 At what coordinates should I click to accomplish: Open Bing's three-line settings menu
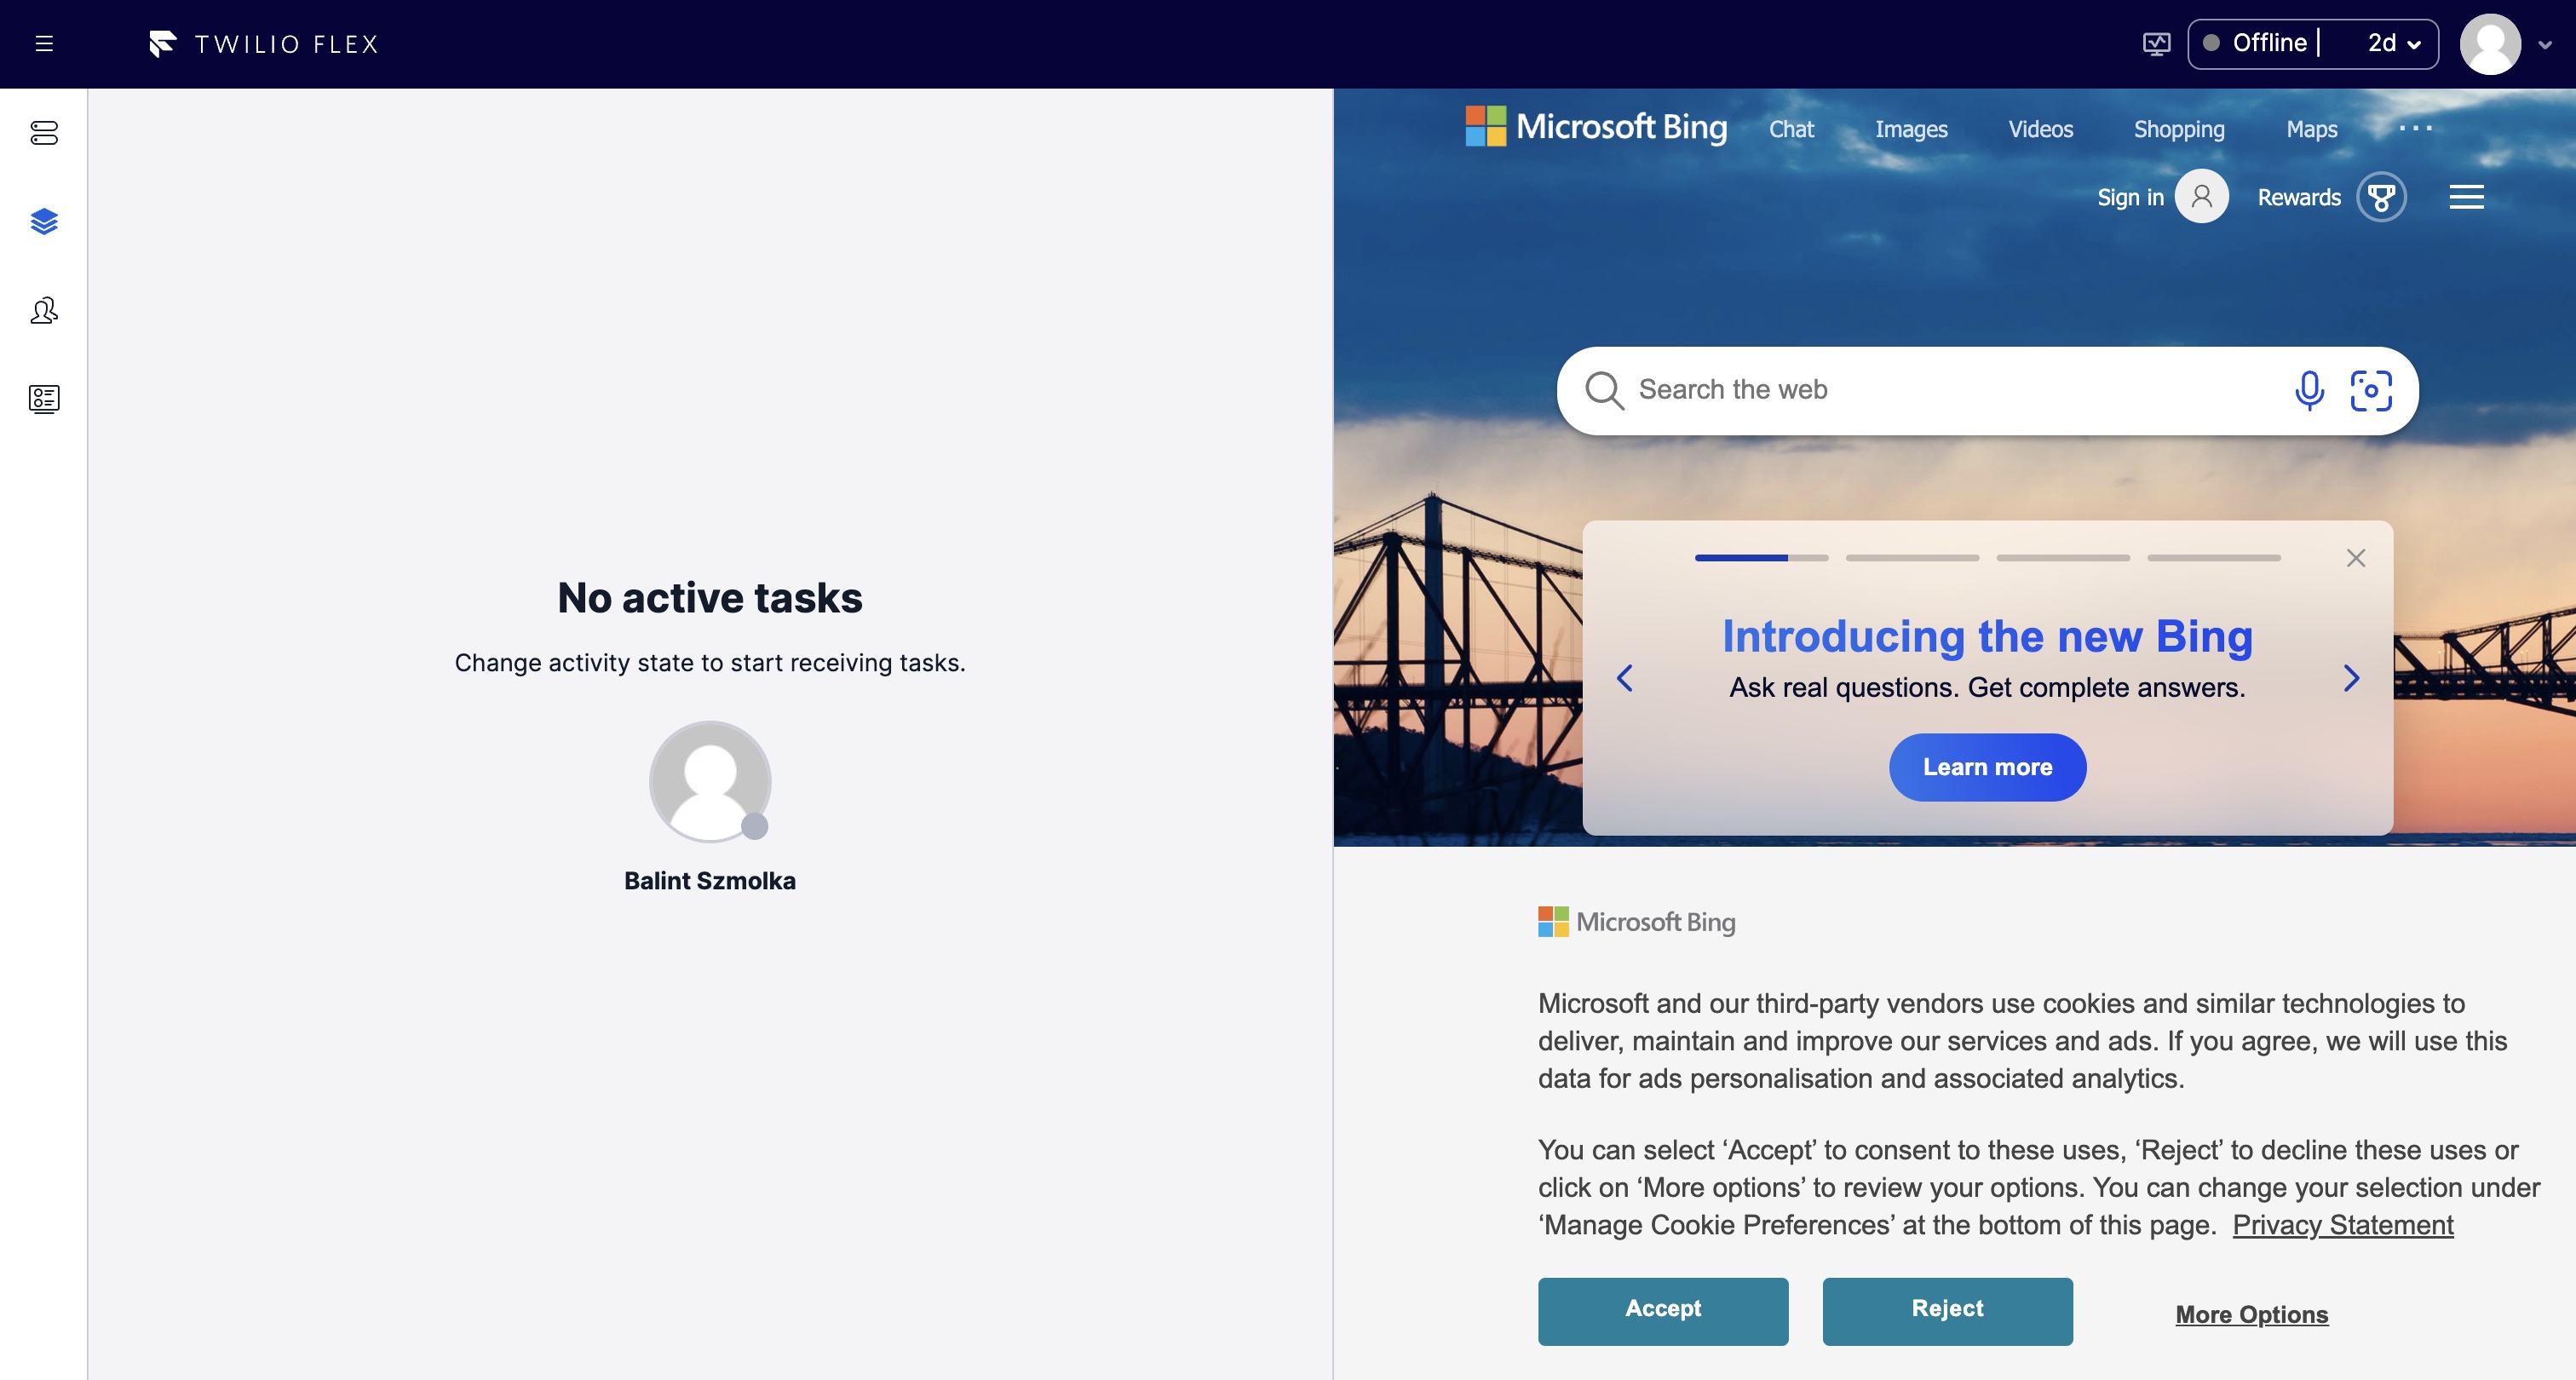tap(2466, 197)
